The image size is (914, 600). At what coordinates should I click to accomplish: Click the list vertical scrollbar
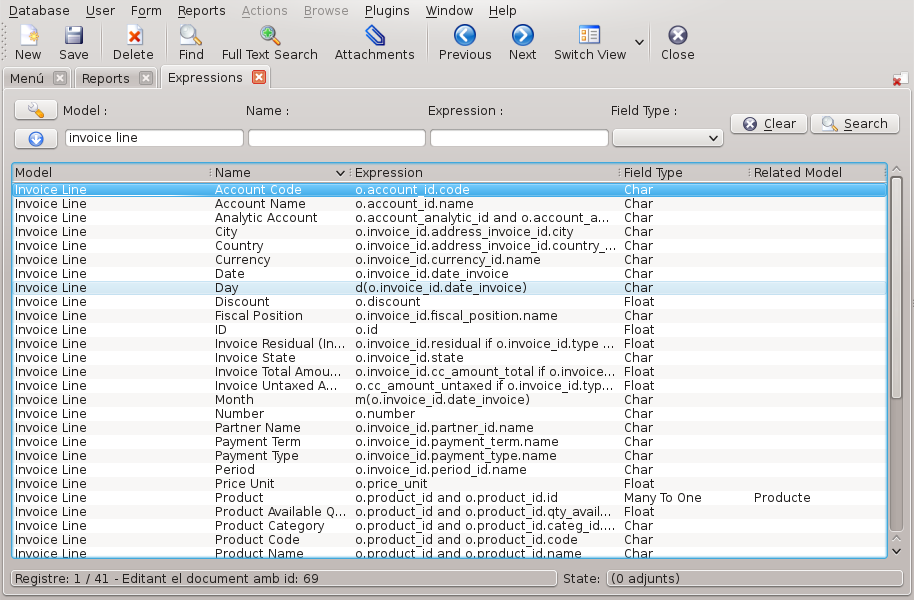[x=897, y=289]
